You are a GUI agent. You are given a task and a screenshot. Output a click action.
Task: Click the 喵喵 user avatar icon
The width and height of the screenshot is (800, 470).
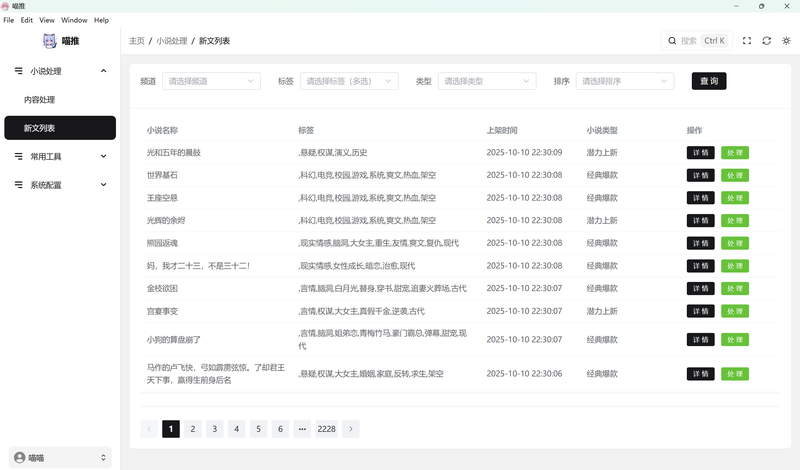tap(19, 457)
